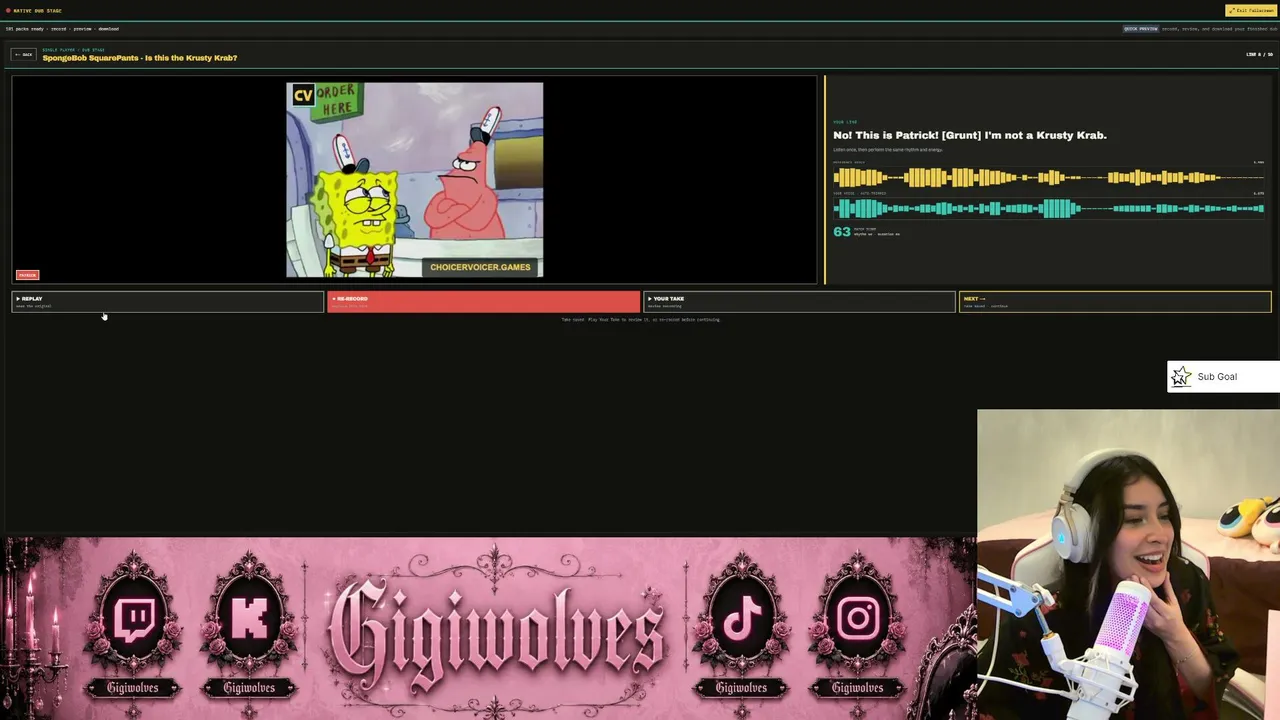Click the match score '63'
Viewport: 1280px width, 720px height.
click(x=842, y=232)
